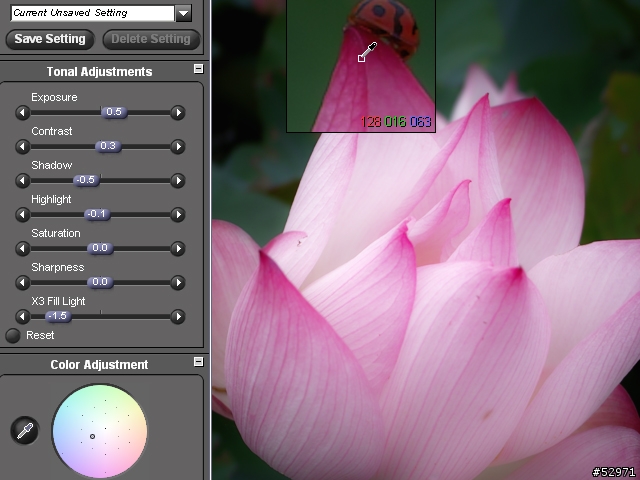
Task: Click the magnified loupe preview of the ladybug
Action: tap(361, 65)
